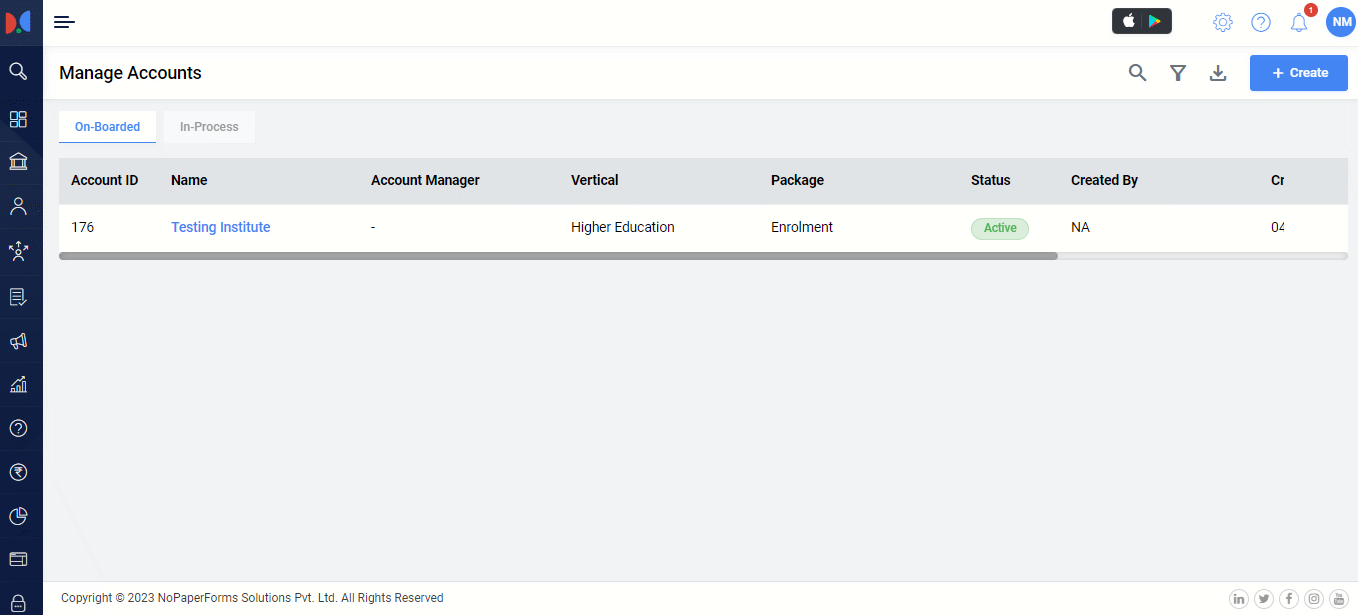Switch to the On-Boarded tab
The image size is (1358, 615).
tap(107, 127)
